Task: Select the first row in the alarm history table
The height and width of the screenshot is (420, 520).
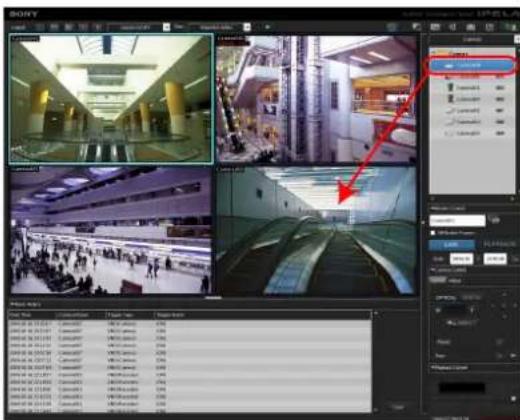Action: [x=190, y=324]
